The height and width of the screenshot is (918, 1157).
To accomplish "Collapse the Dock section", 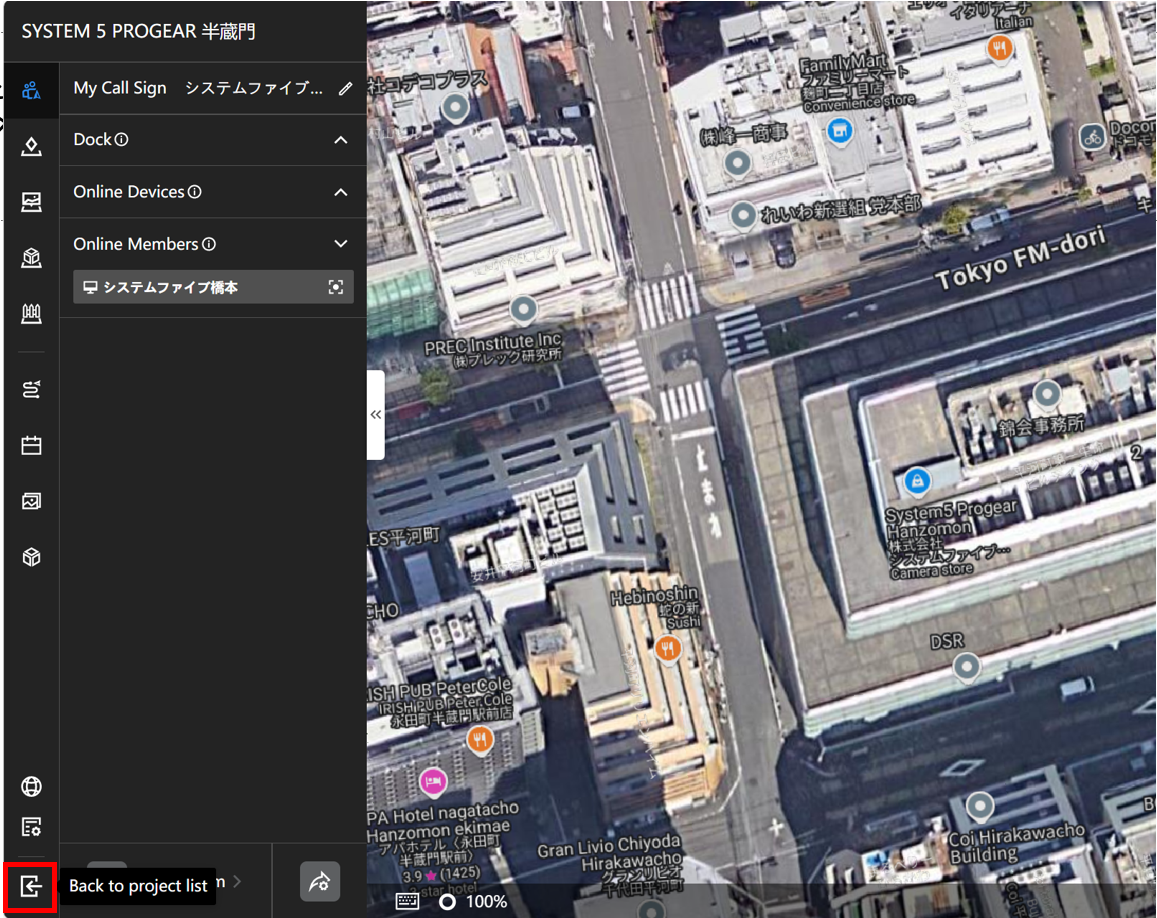I will click(340, 140).
